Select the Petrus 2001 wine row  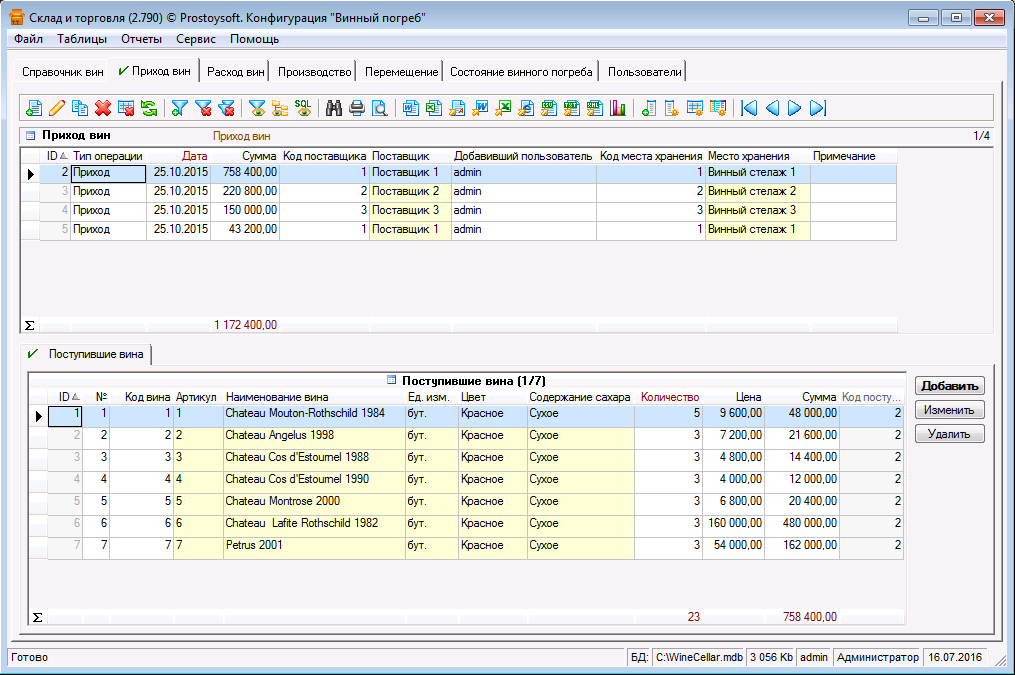[x=254, y=545]
